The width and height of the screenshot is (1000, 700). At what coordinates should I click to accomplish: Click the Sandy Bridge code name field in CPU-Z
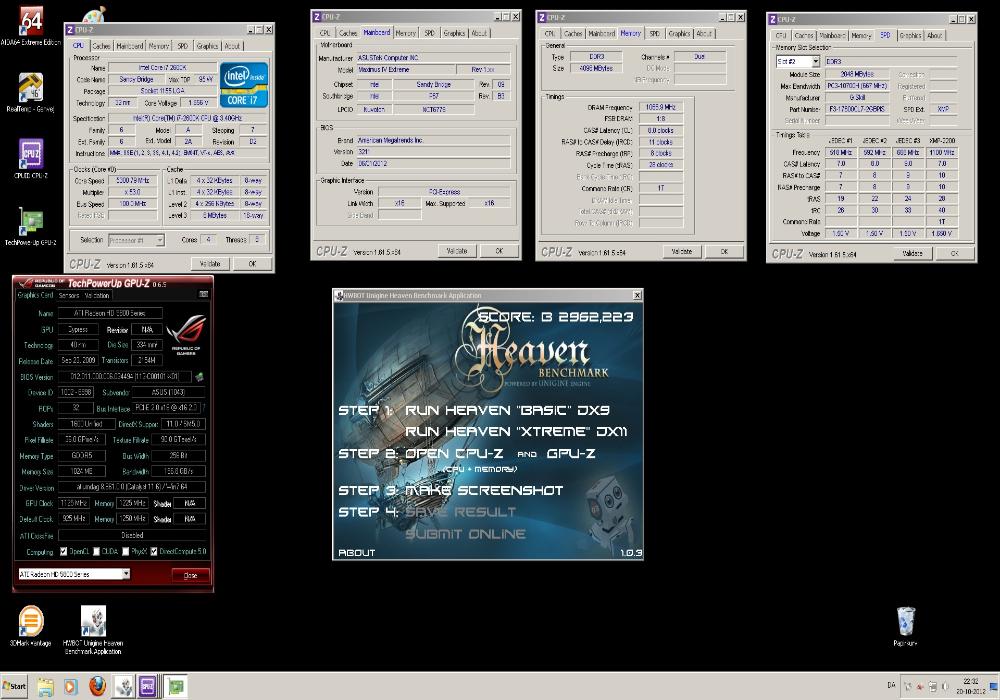coord(136,79)
